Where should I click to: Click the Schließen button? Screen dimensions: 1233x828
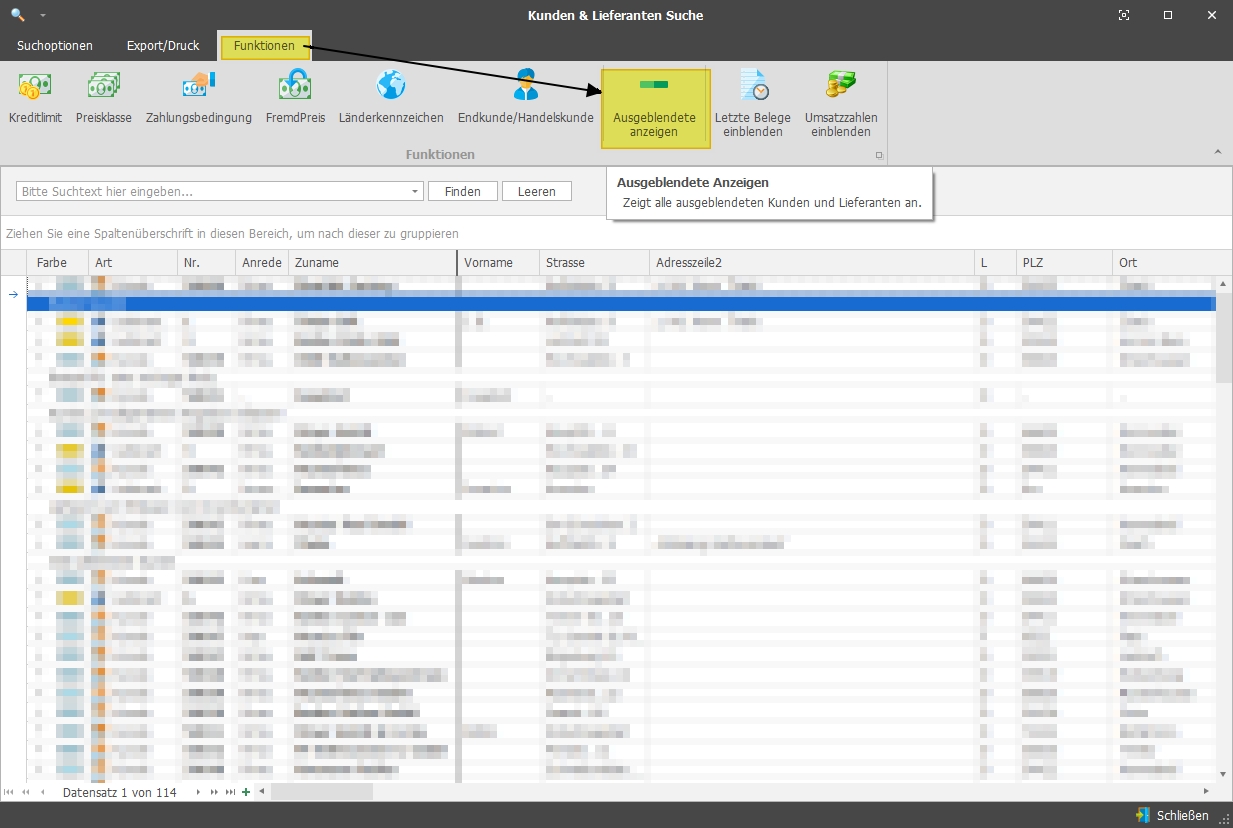[1173, 815]
